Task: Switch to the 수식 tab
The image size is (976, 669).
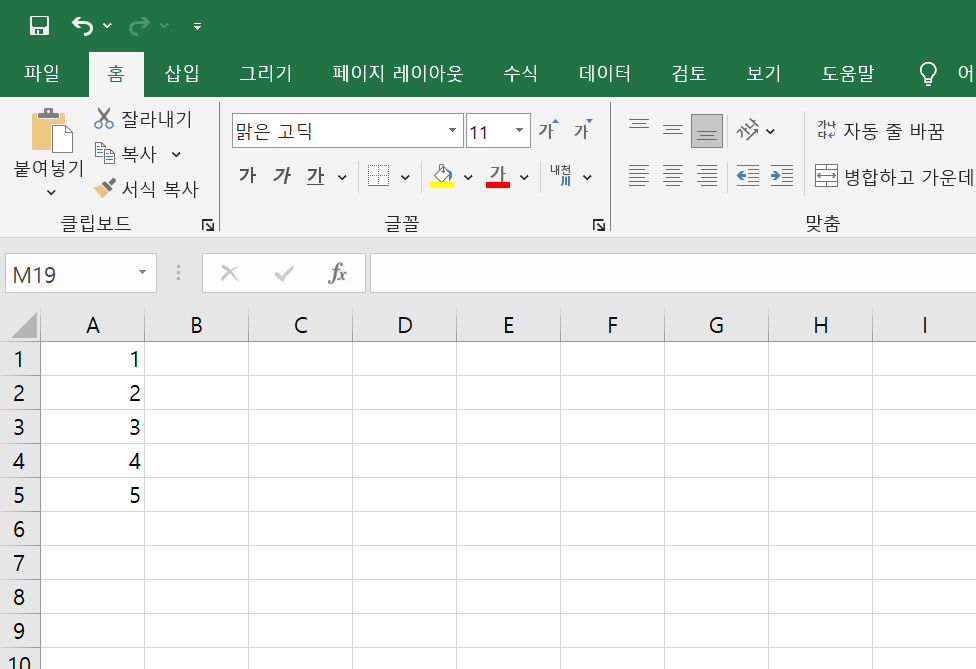Action: point(520,73)
